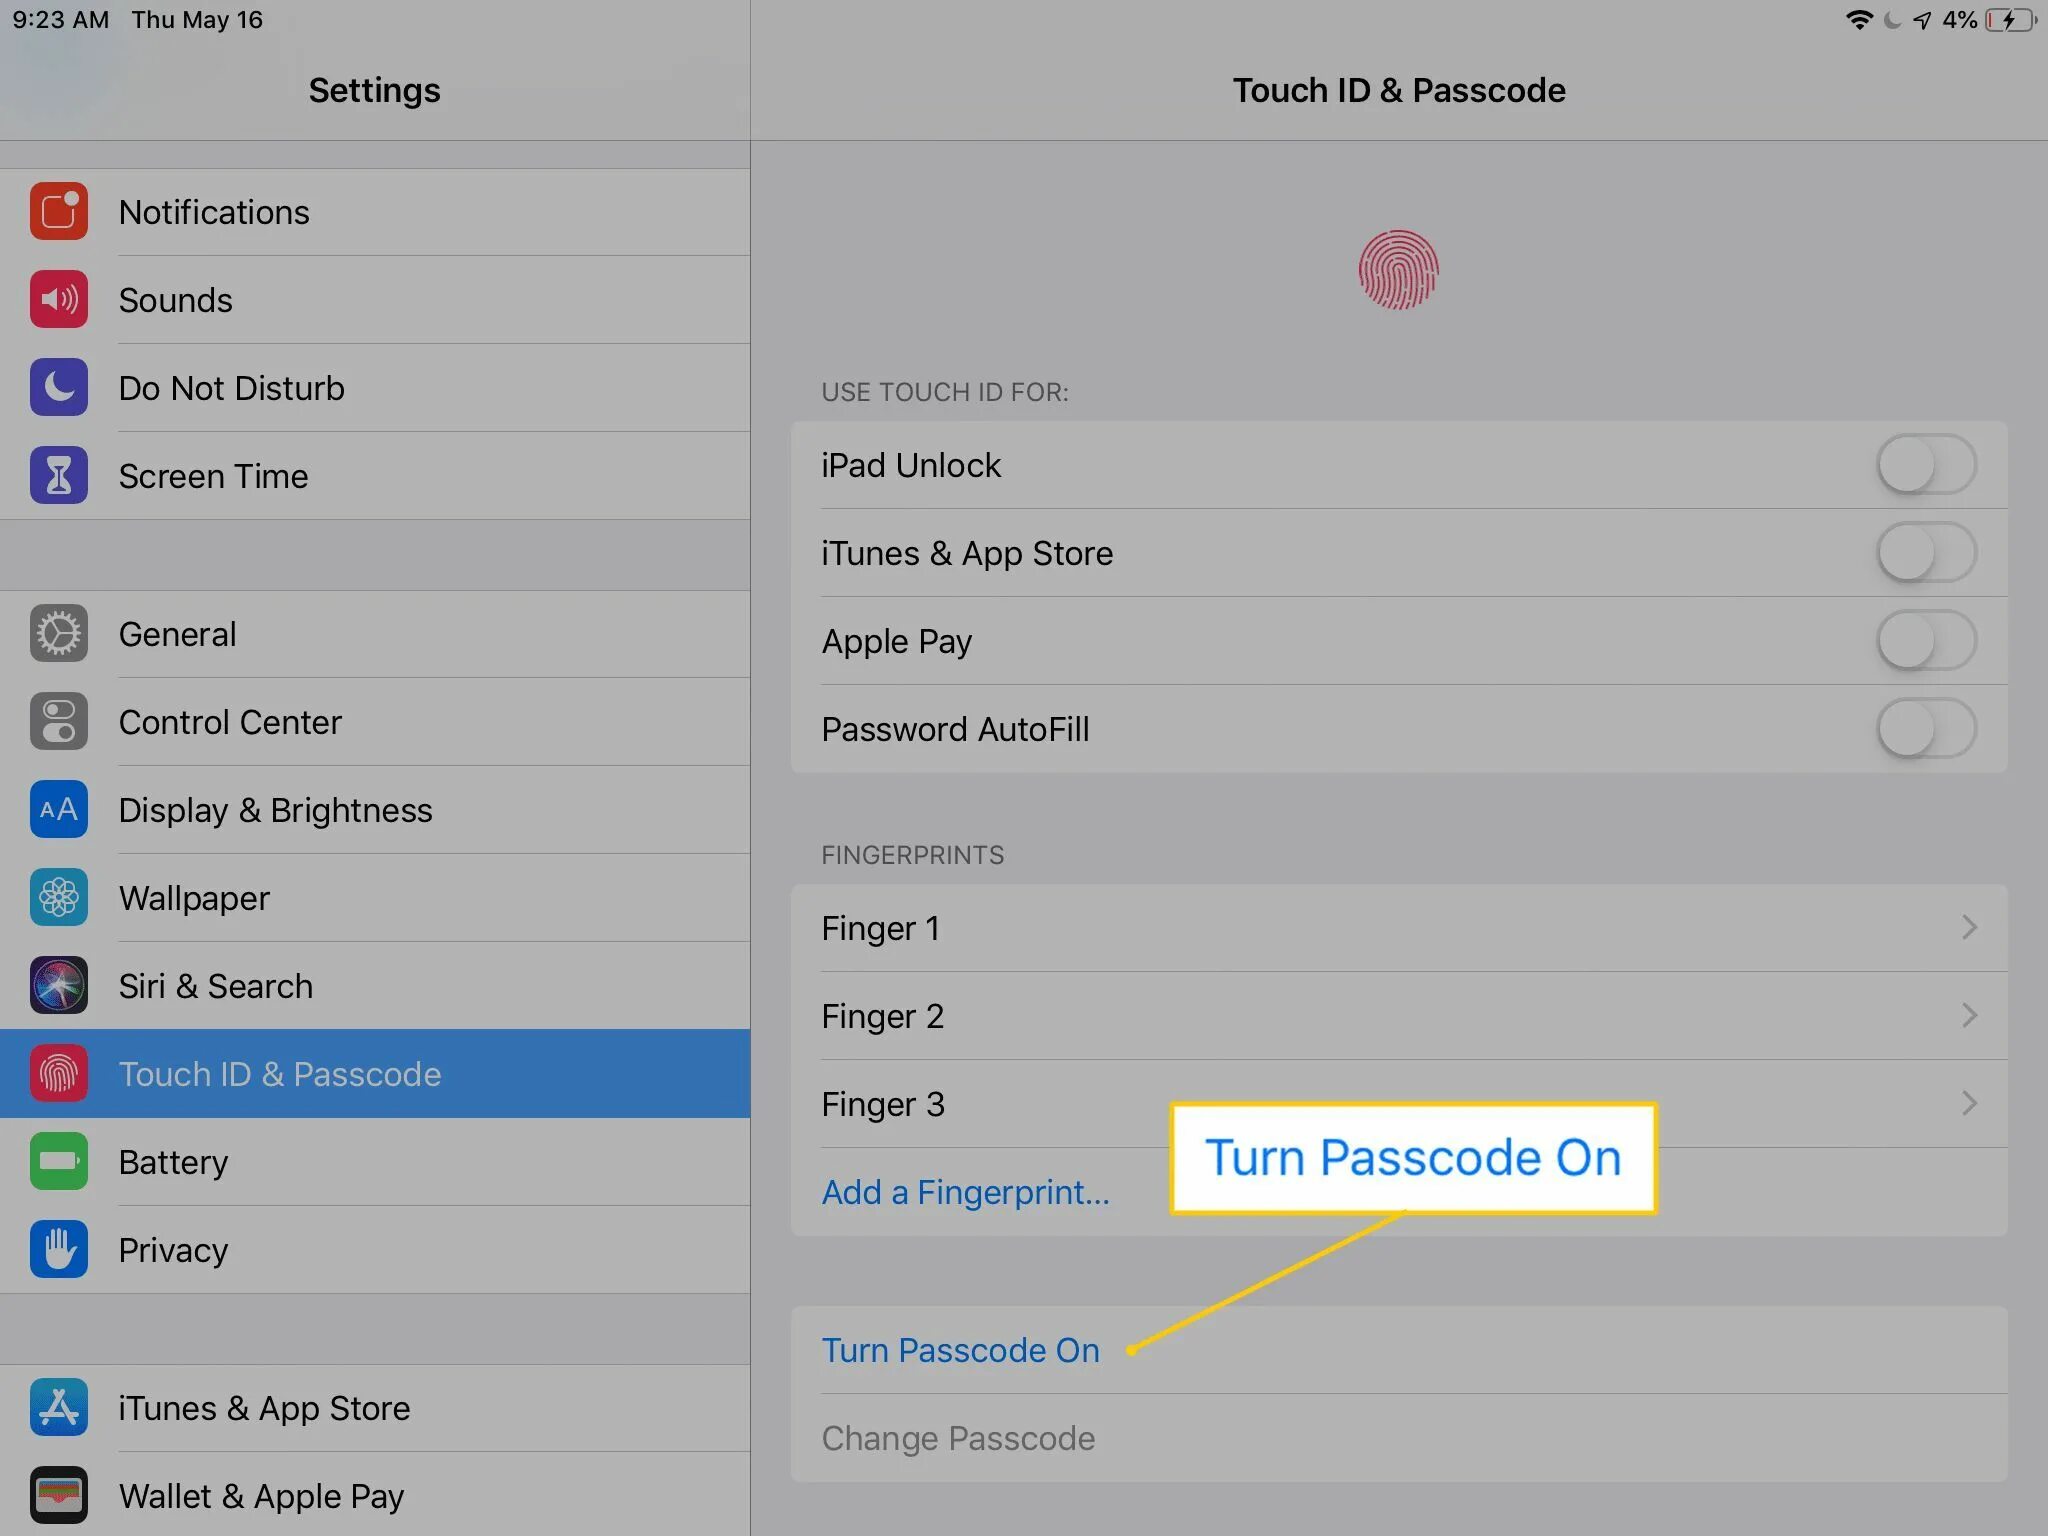Tap the Privacy hand icon
This screenshot has height=1536, width=2048.
59,1250
